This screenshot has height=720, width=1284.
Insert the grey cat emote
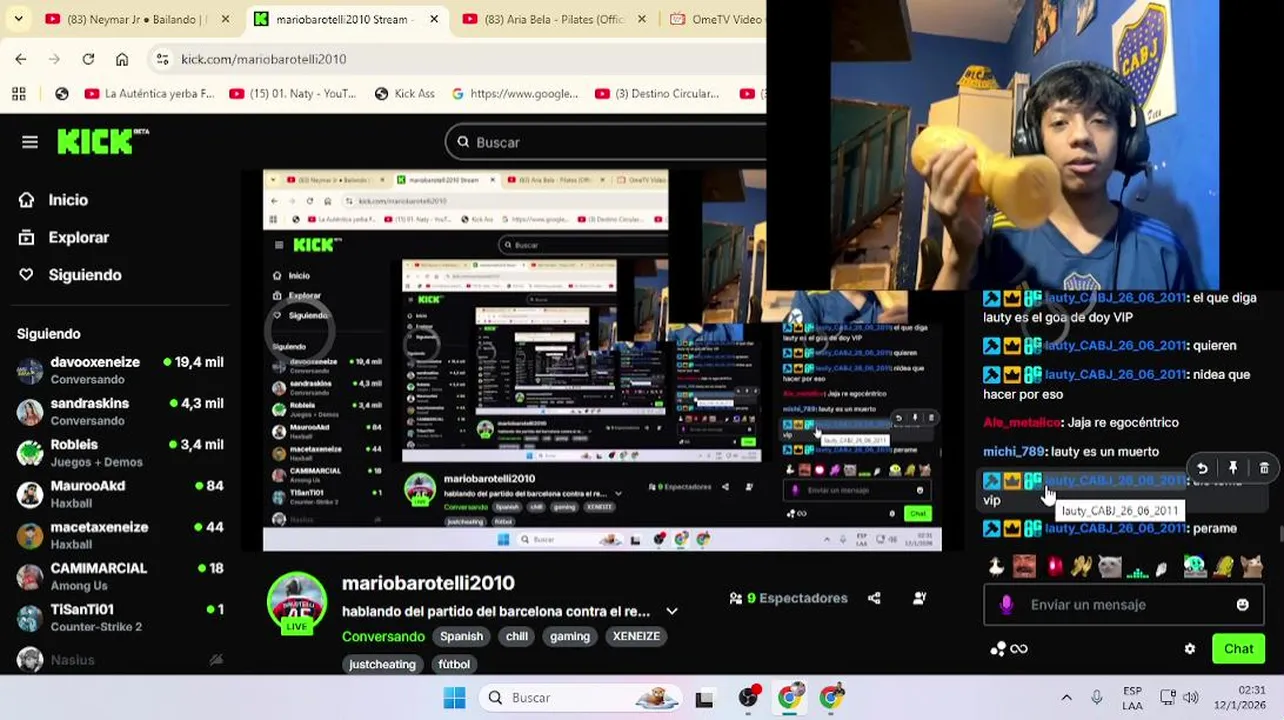pyautogui.click(x=1109, y=567)
